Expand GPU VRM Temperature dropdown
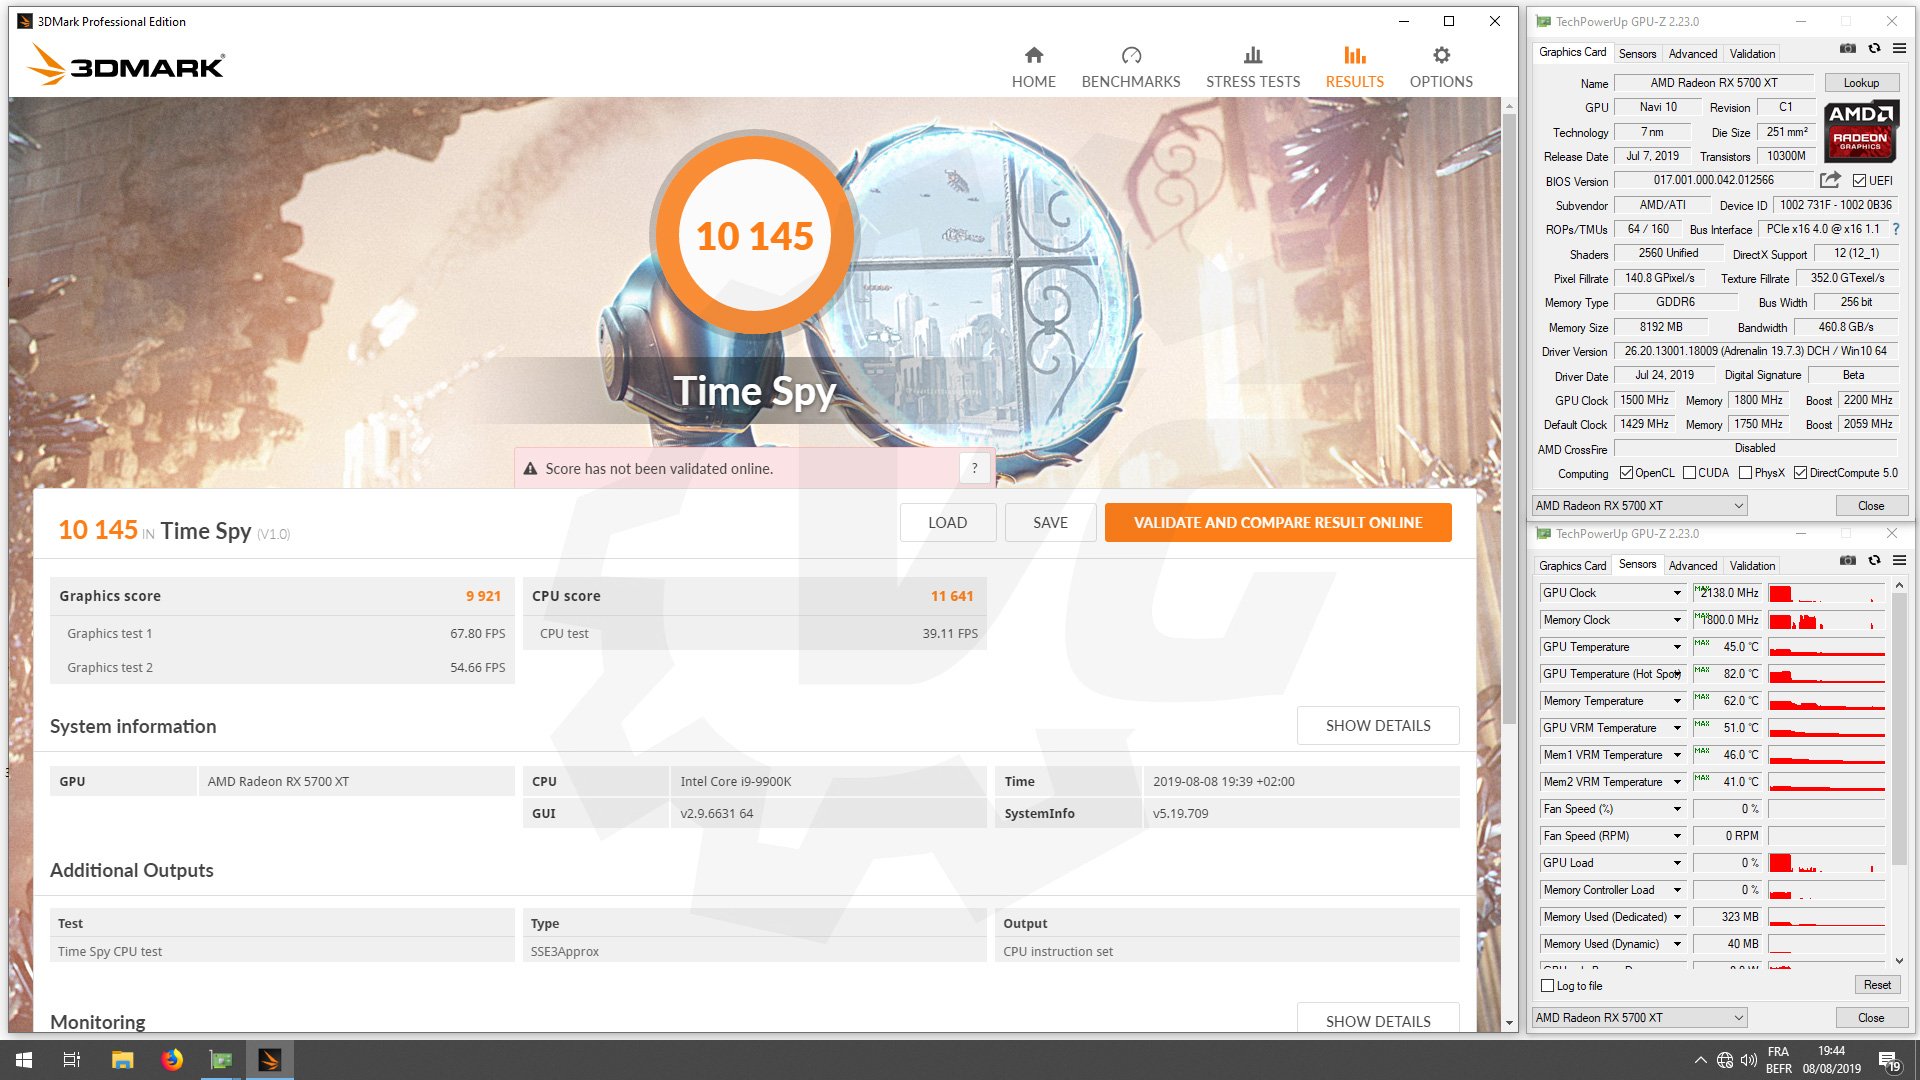The height and width of the screenshot is (1080, 1920). pos(1677,728)
